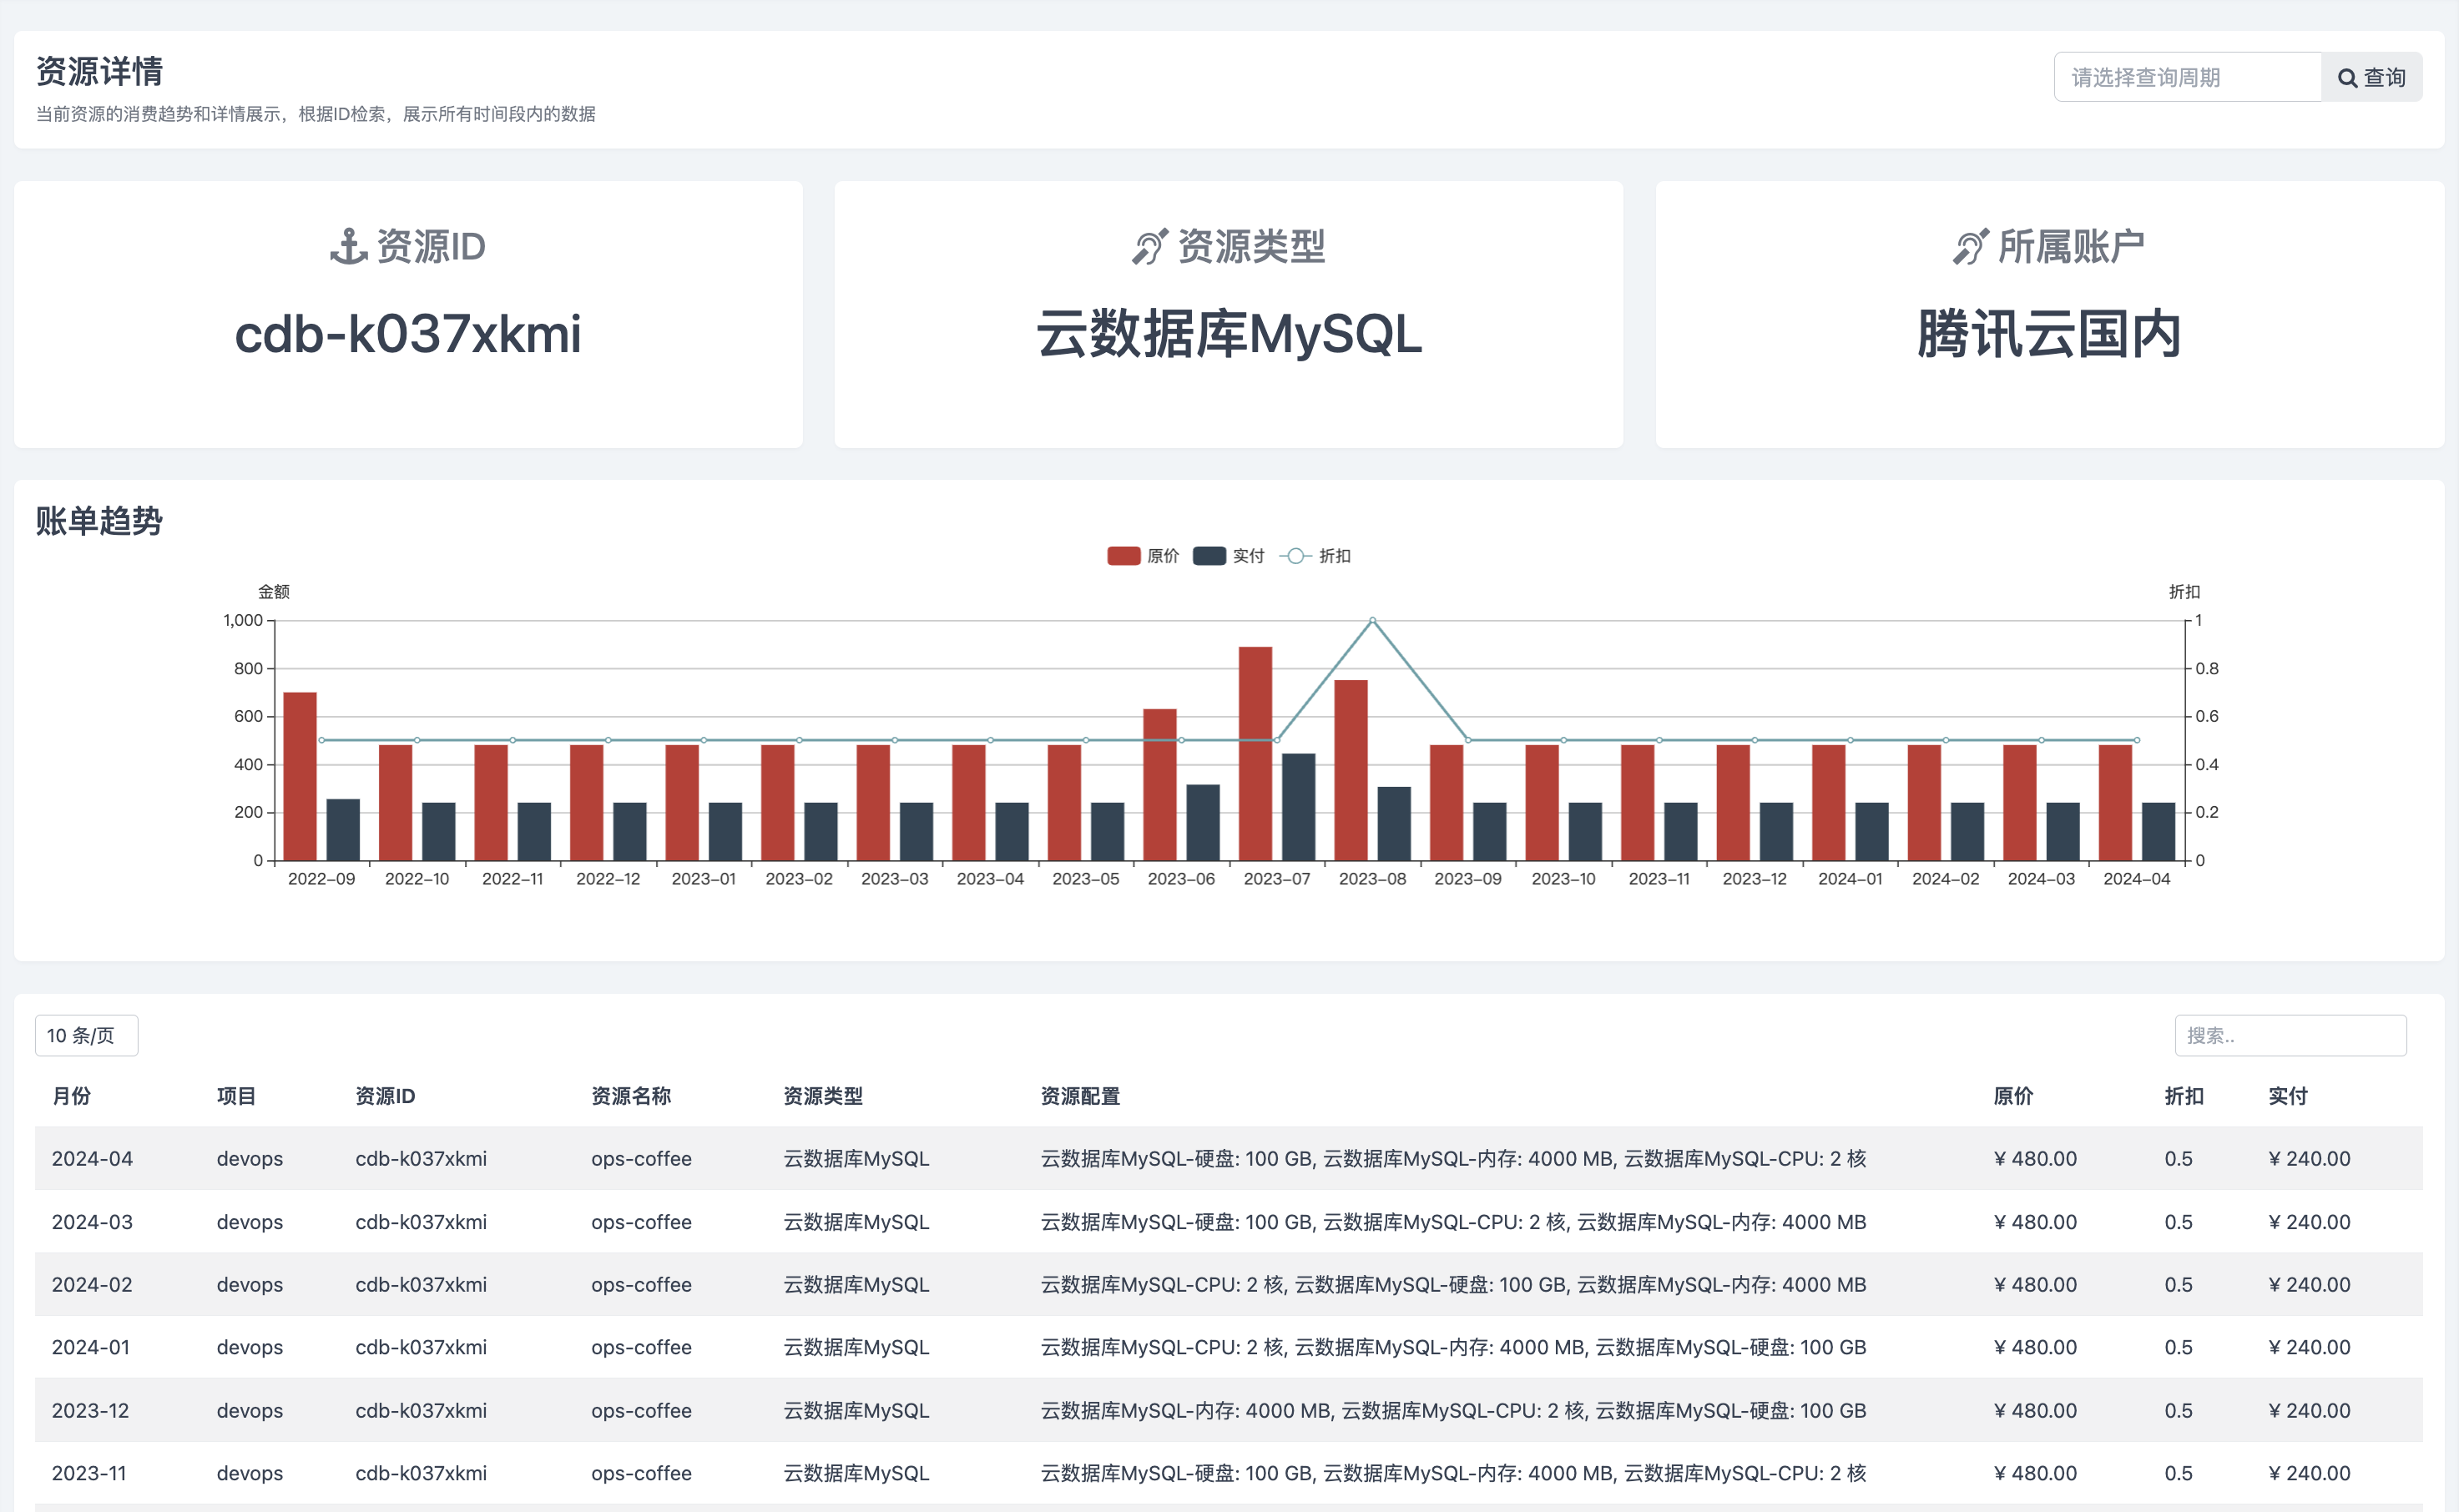Click the 2022-09 dark 实付 bar
Viewport: 2459px width, 1512px height.
(343, 829)
